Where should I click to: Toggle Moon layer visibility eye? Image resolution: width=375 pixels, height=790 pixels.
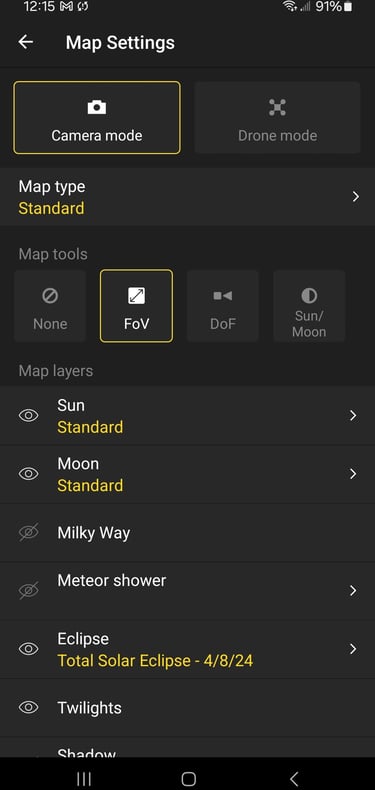click(x=29, y=474)
